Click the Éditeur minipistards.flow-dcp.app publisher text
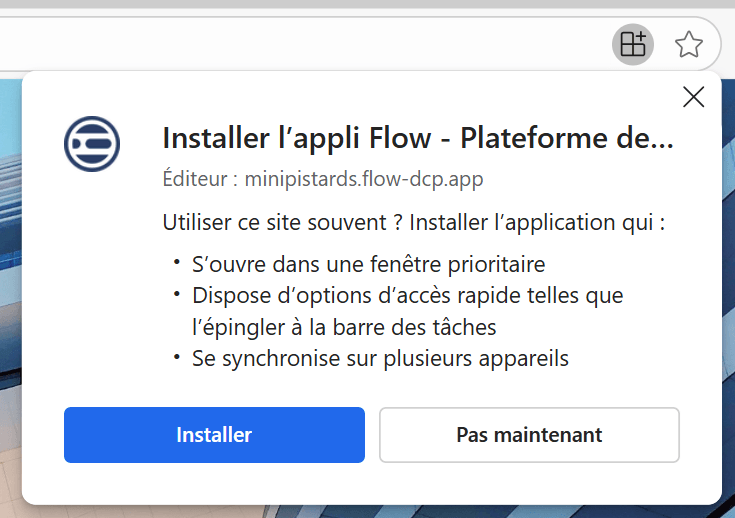The width and height of the screenshot is (735, 518). pyautogui.click(x=323, y=179)
